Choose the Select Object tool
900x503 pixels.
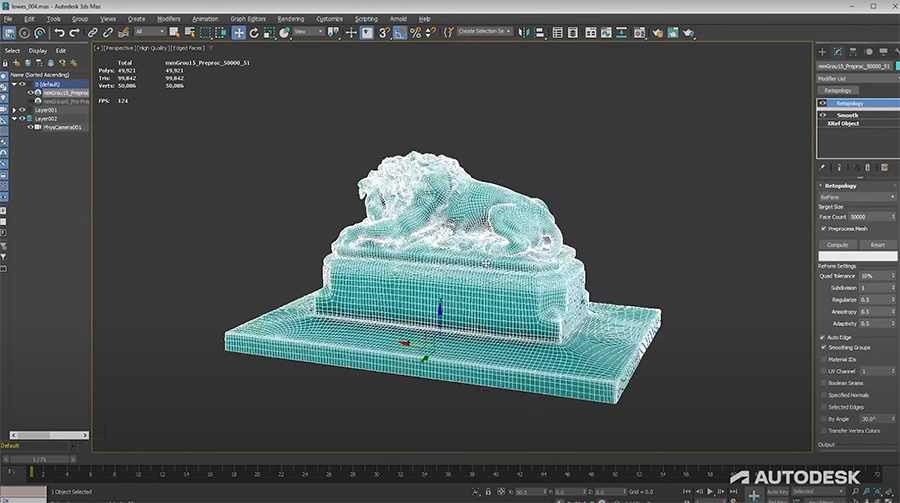(x=174, y=33)
